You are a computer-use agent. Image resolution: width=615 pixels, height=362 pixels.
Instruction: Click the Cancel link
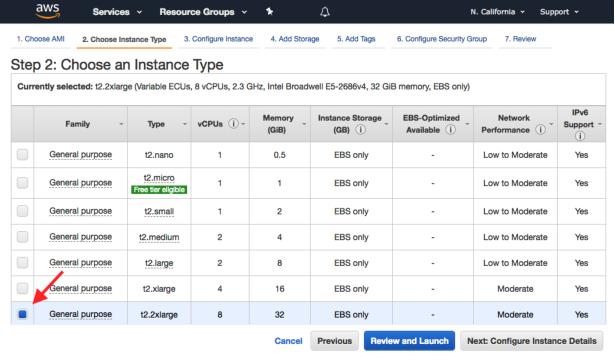point(288,341)
